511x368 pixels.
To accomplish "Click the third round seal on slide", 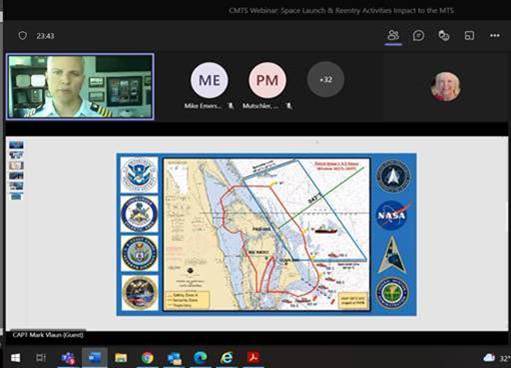I will click(139, 254).
